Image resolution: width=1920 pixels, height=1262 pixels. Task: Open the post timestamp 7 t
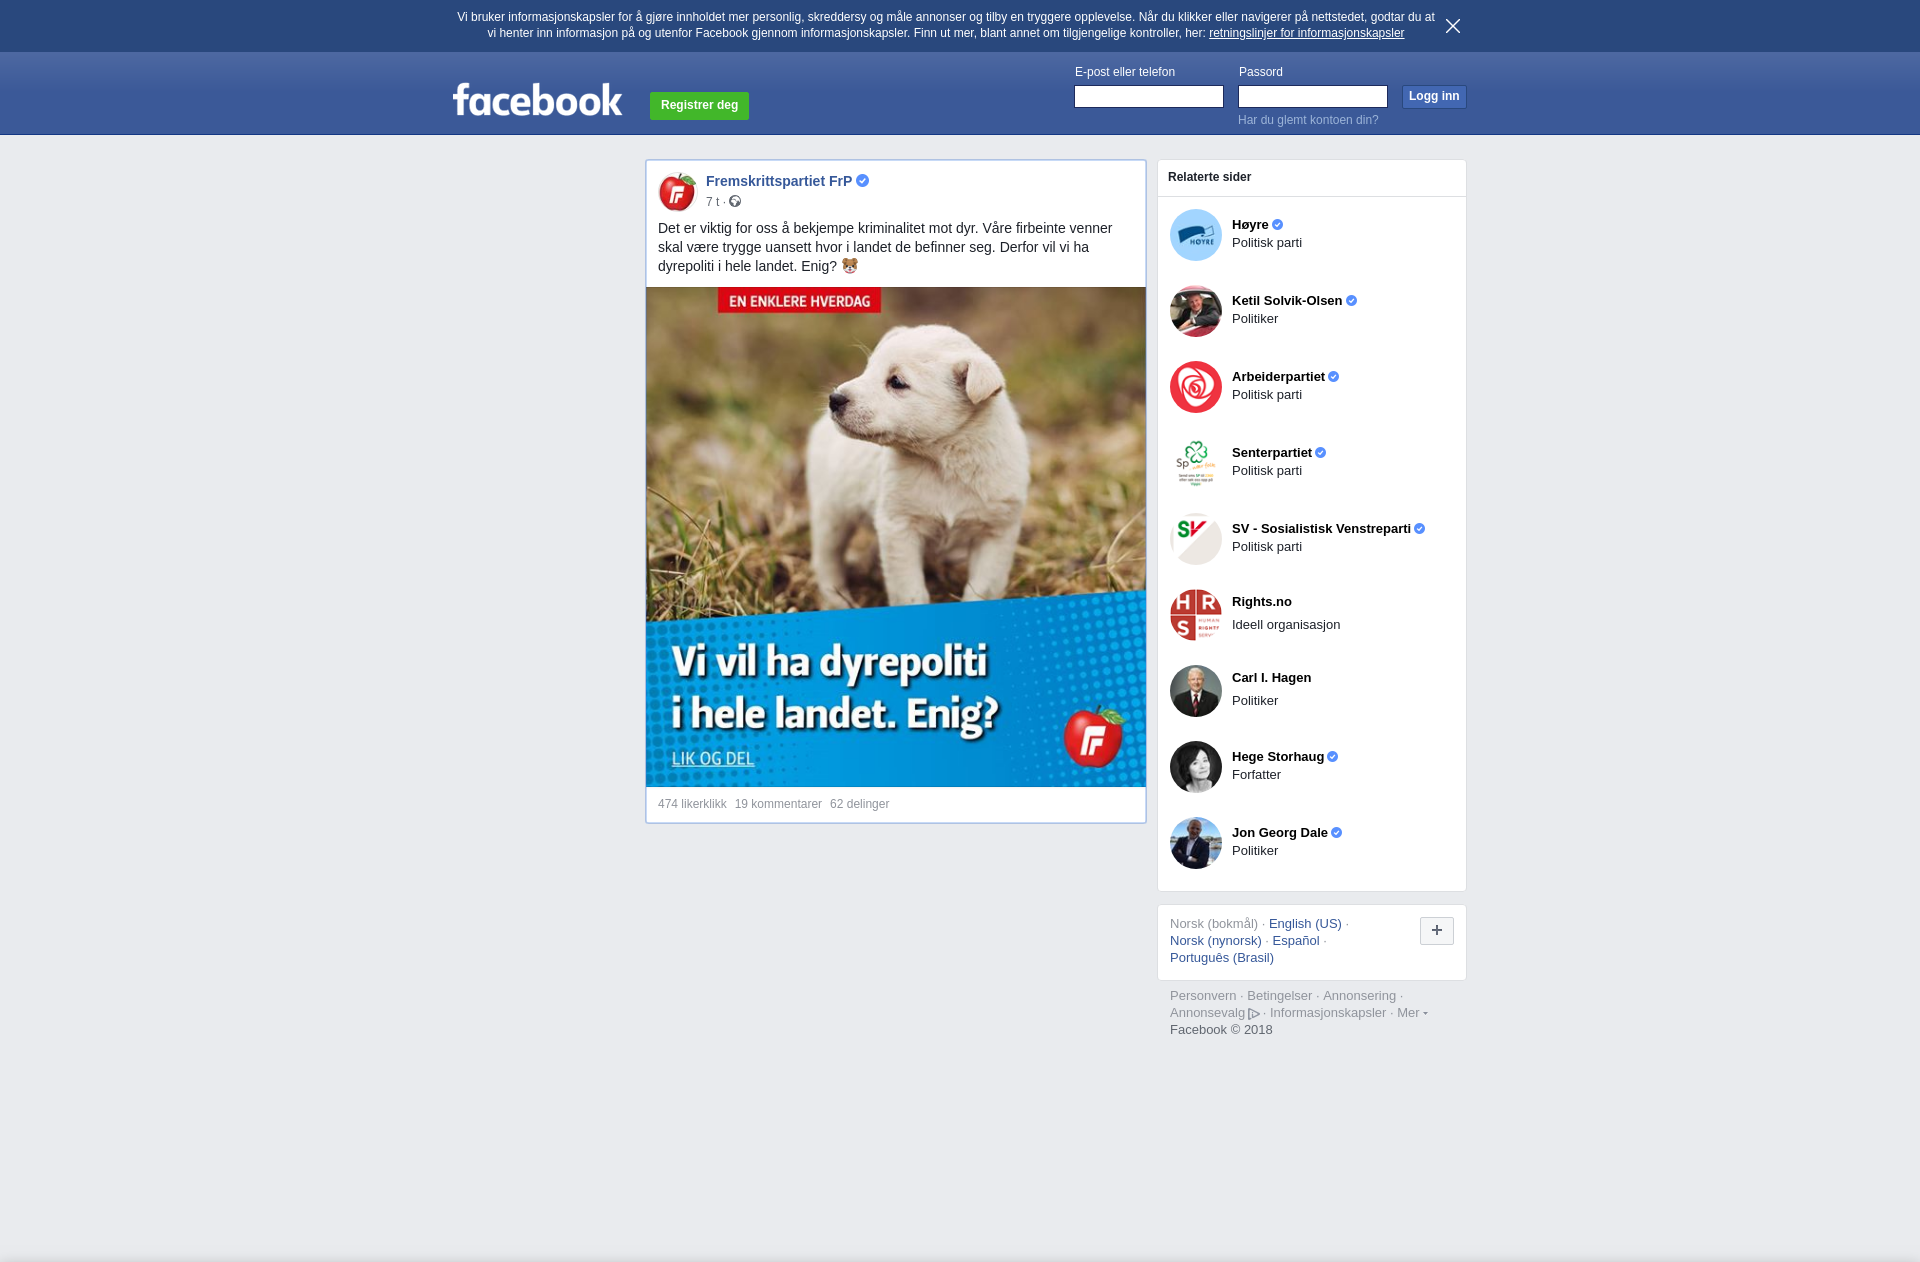pos(712,202)
